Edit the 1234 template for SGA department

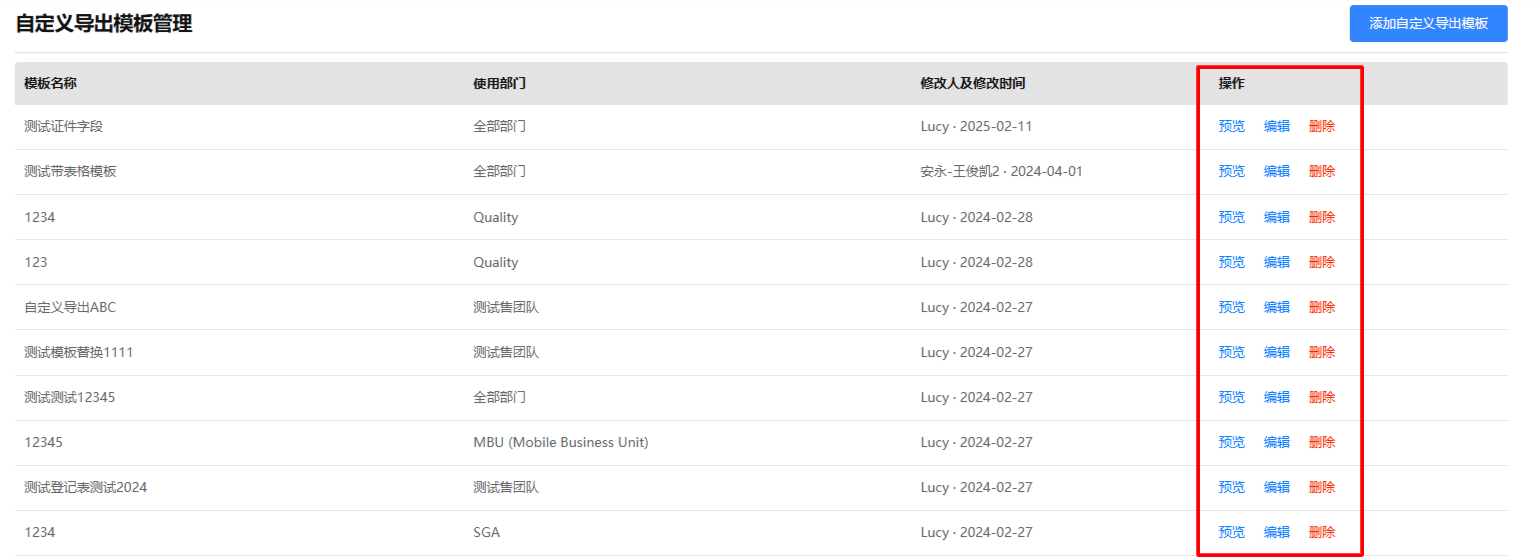1277,532
